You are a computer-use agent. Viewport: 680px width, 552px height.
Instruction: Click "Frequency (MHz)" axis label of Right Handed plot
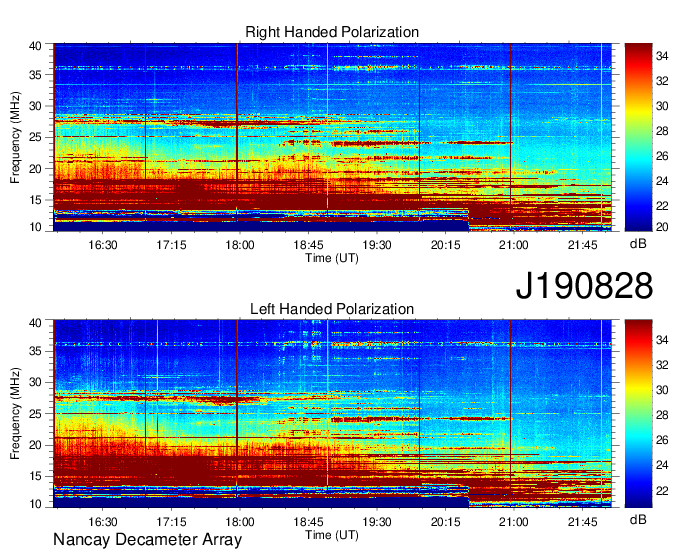coord(15,137)
